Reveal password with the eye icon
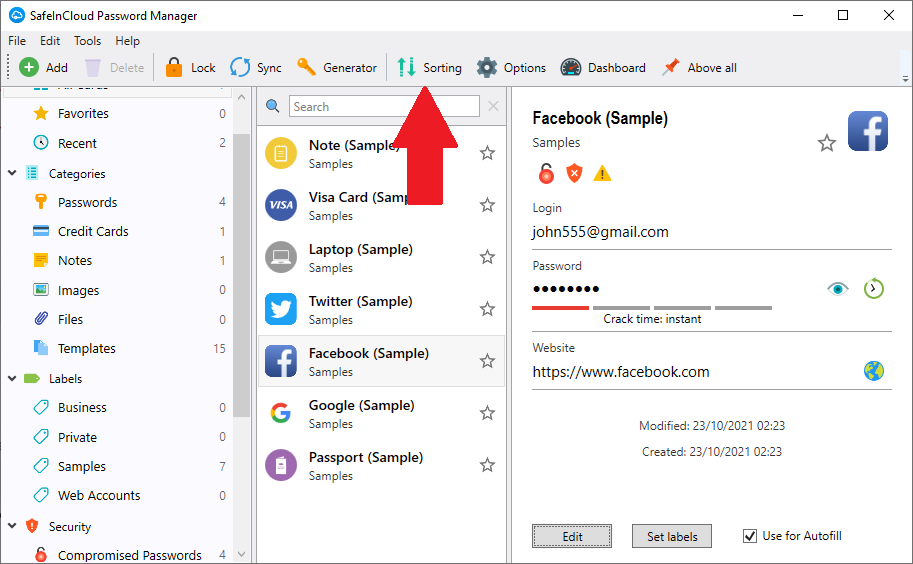Viewport: 913px width, 564px height. coord(837,289)
